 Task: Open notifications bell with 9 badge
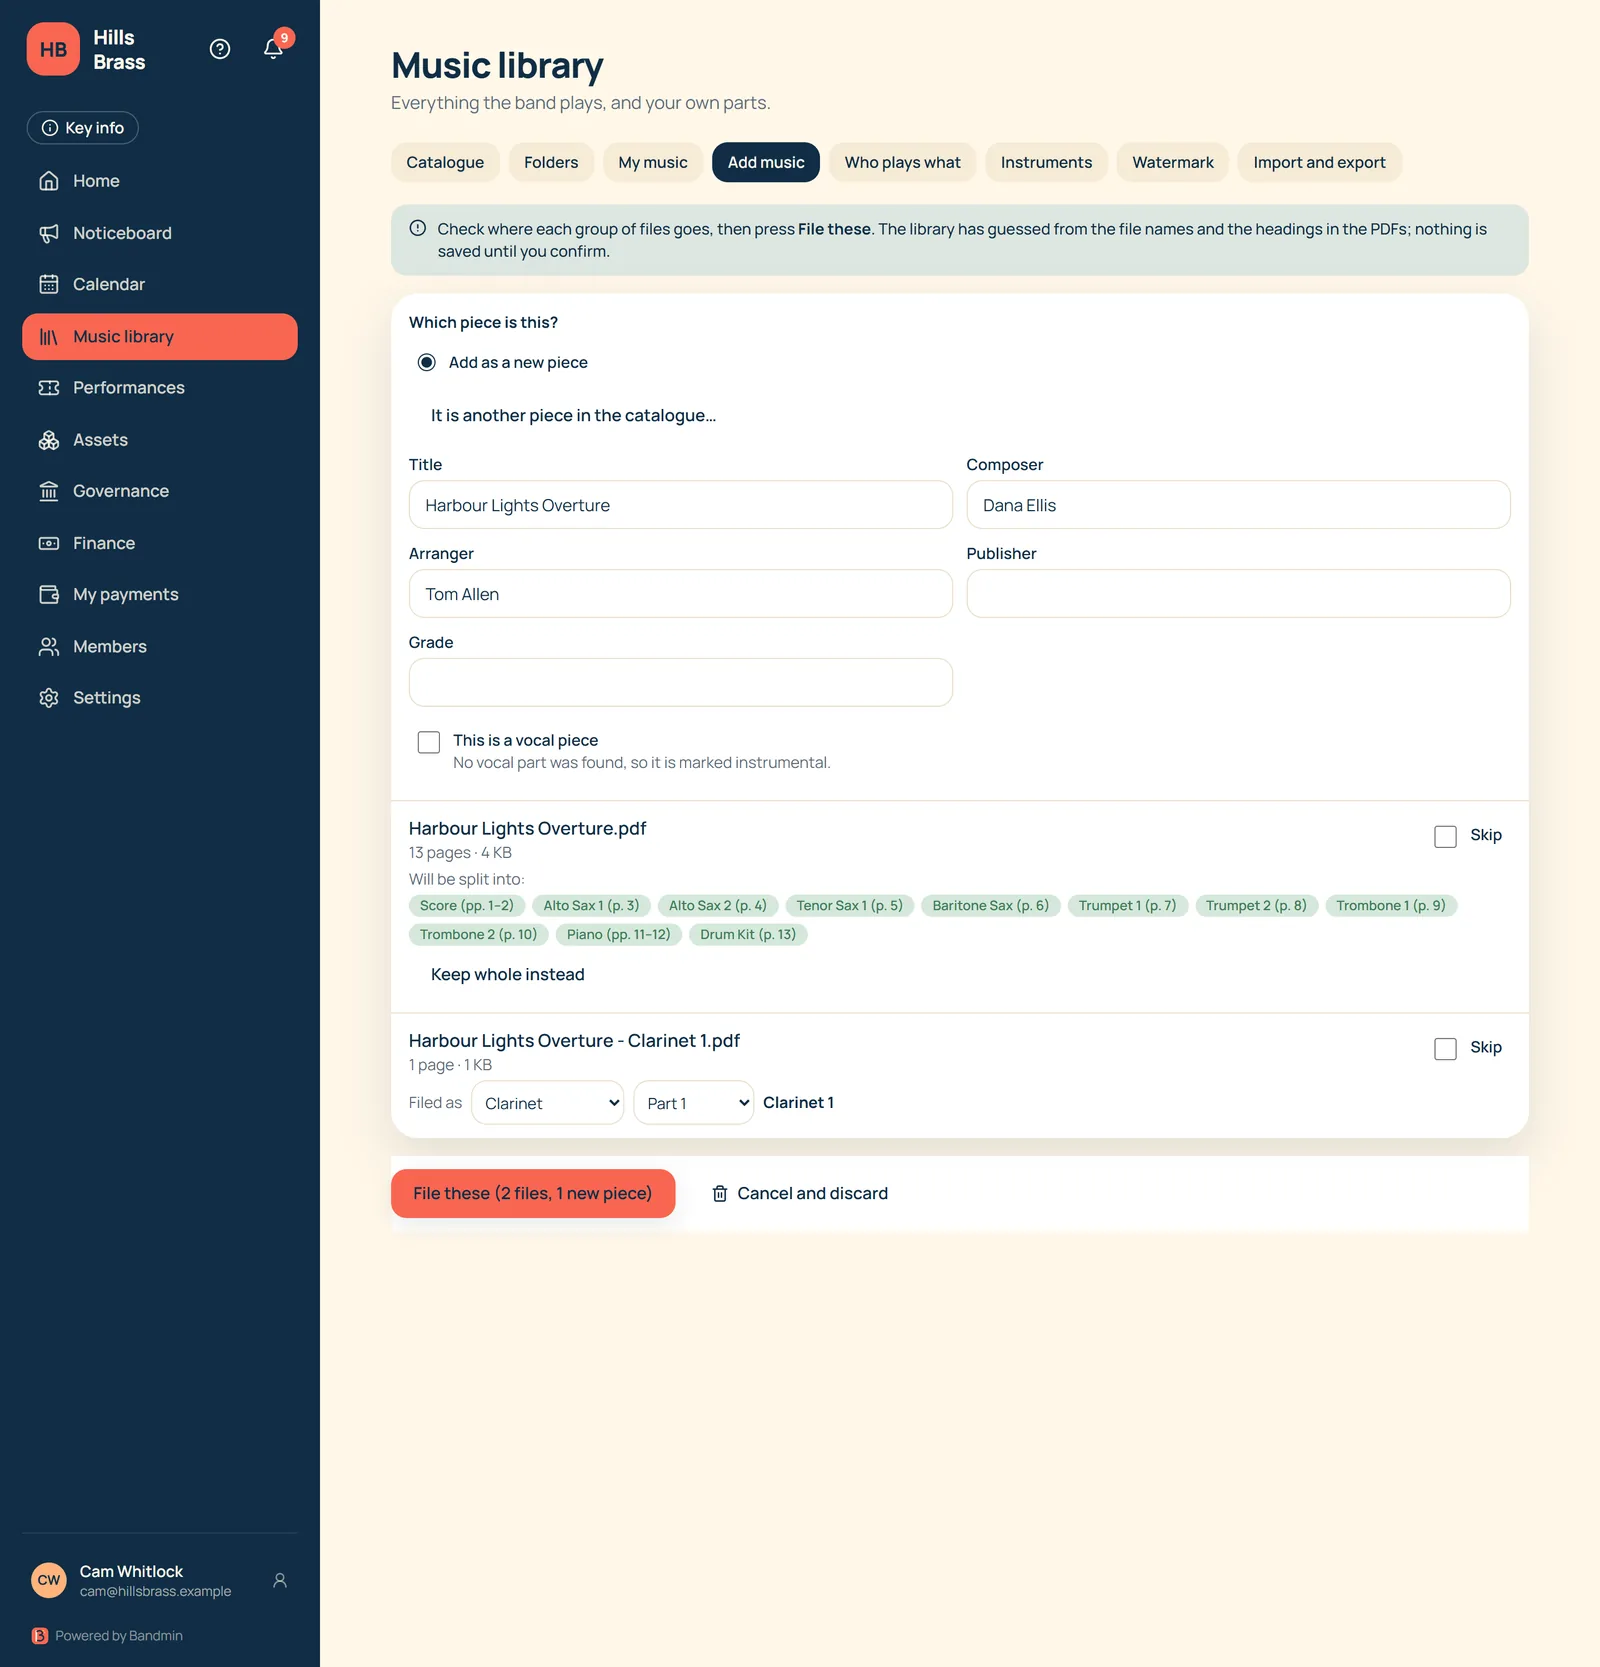point(274,47)
